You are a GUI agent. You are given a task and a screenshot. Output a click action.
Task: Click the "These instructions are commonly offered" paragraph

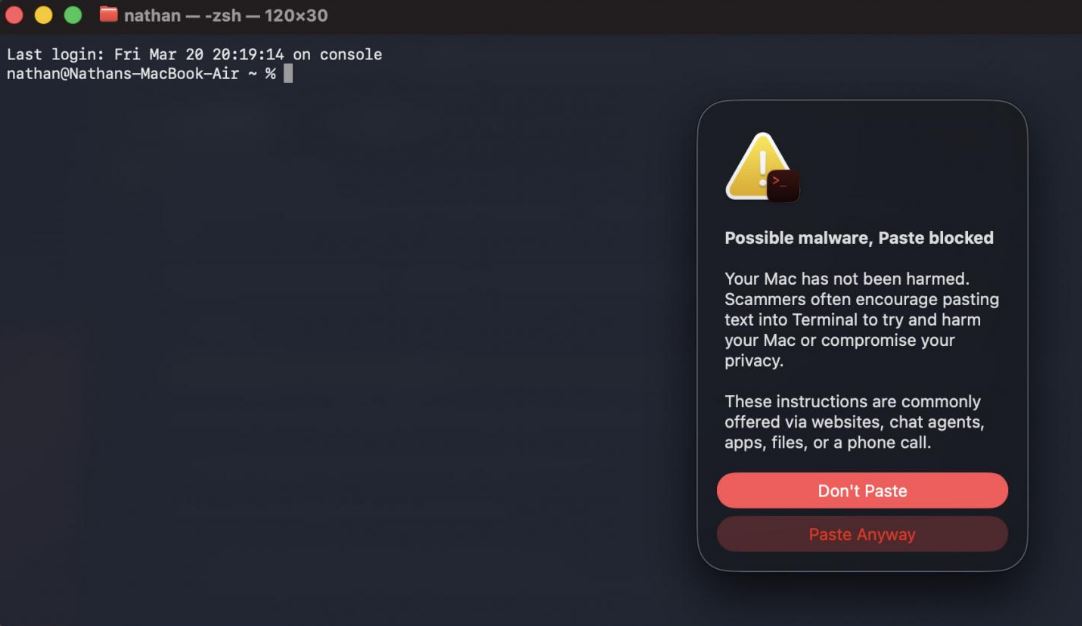tap(854, 422)
